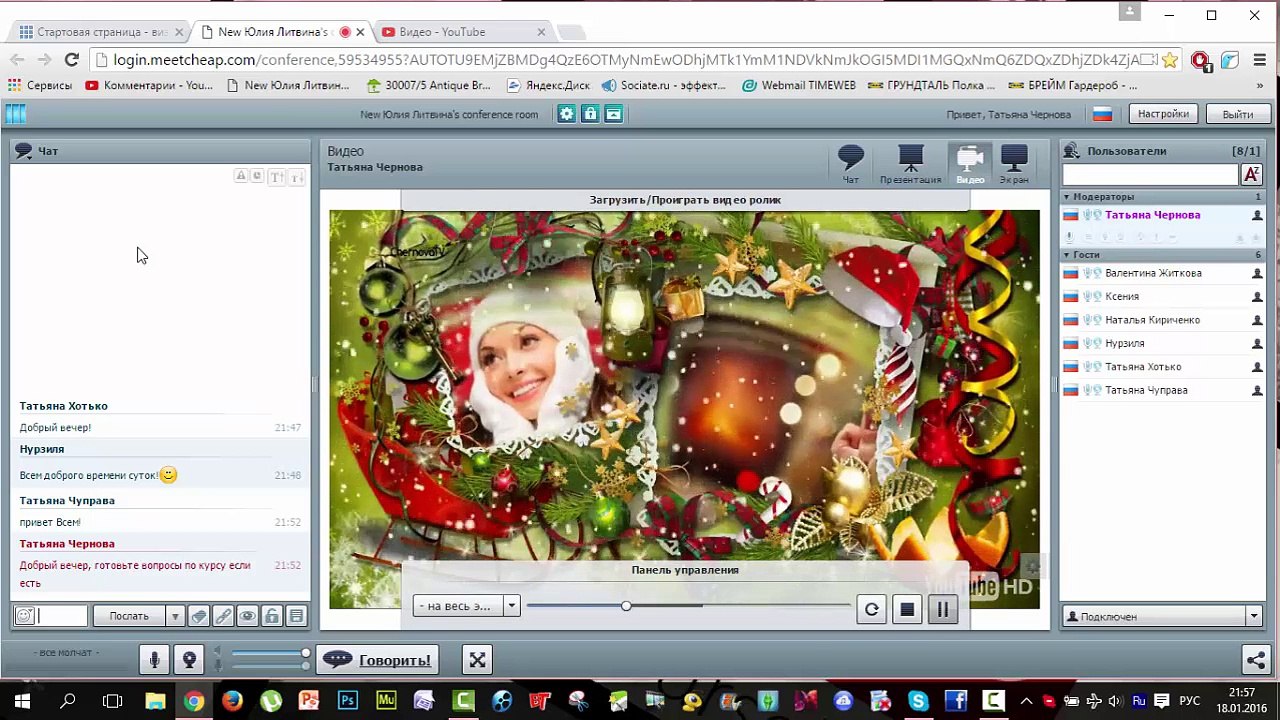Seek the video progress slider
This screenshot has height=720, width=1280.
[688, 606]
